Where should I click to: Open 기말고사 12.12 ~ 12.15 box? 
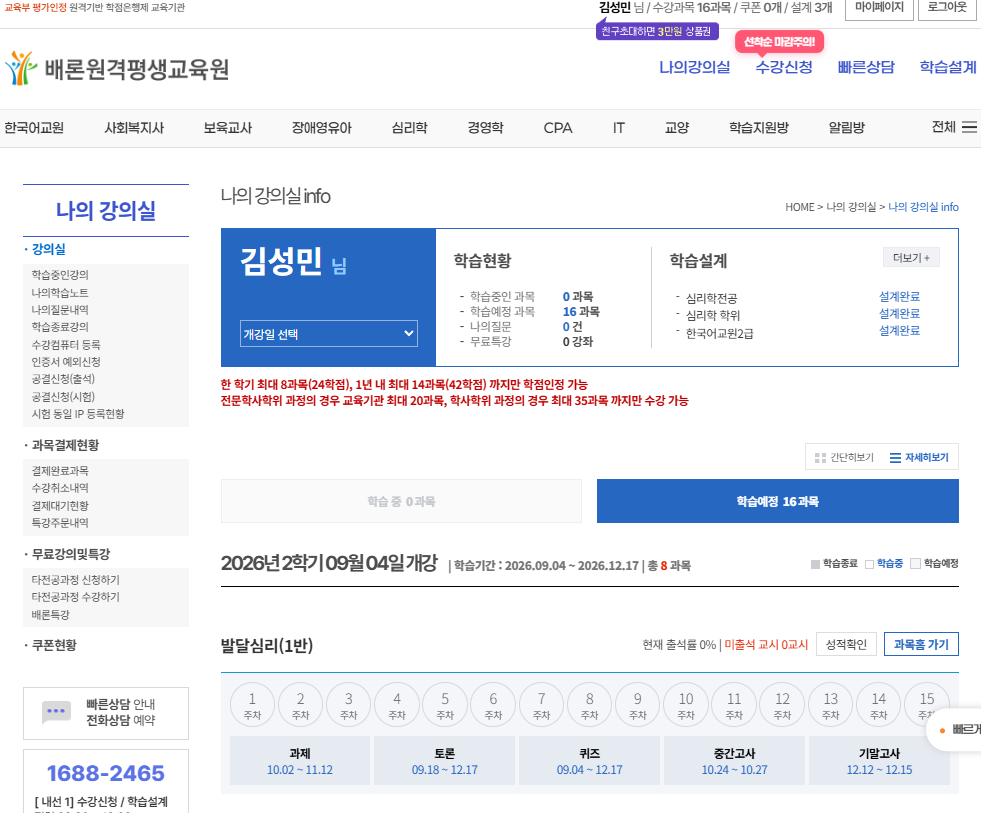[879, 760]
